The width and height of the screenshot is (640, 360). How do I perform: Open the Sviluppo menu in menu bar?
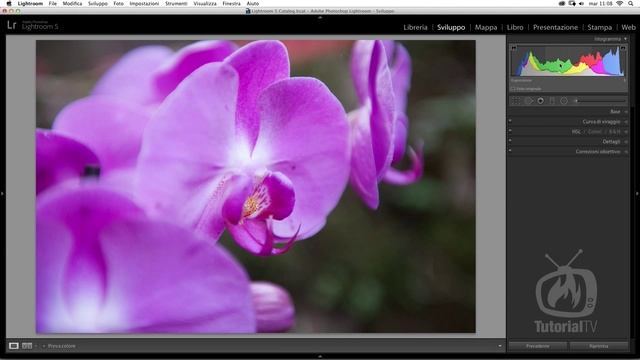[98, 3]
